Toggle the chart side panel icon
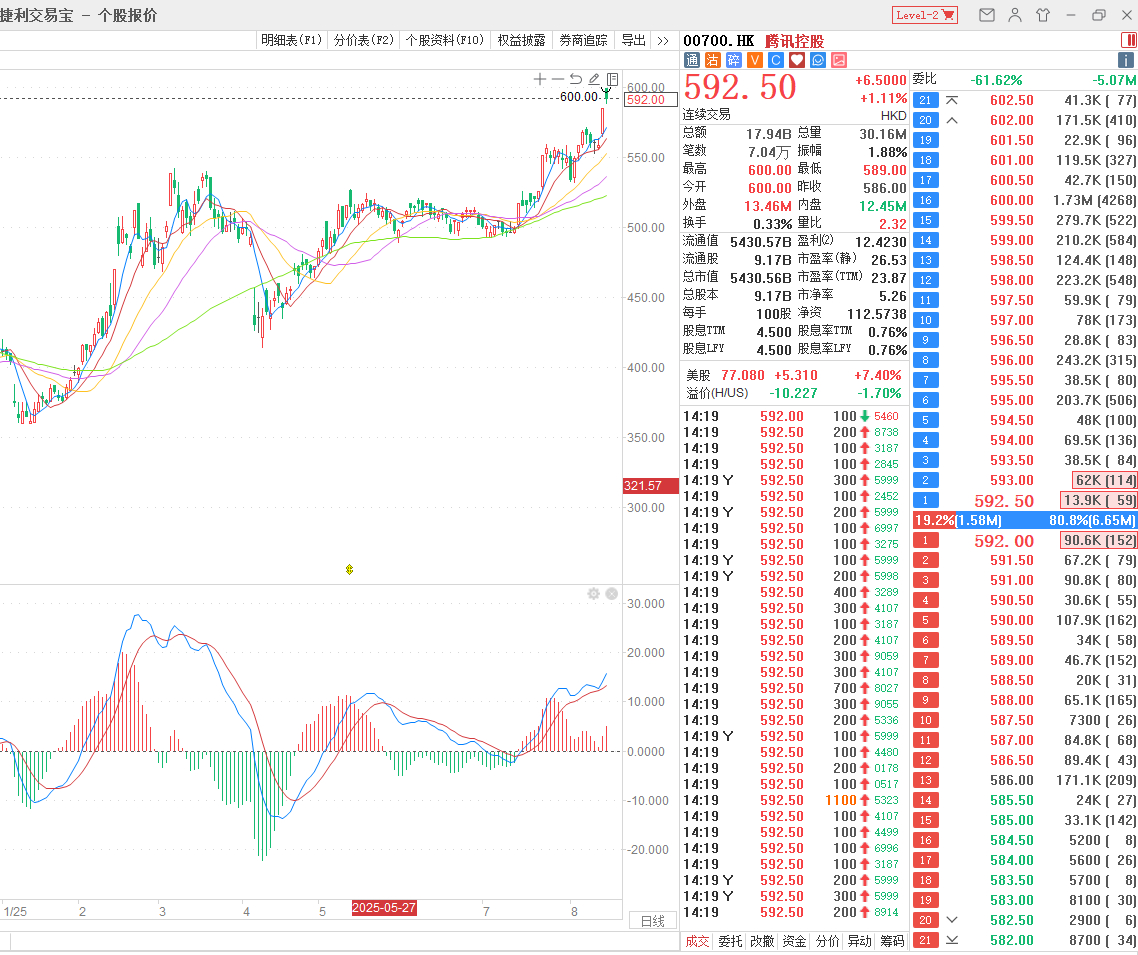The width and height of the screenshot is (1138, 955). coord(613,79)
